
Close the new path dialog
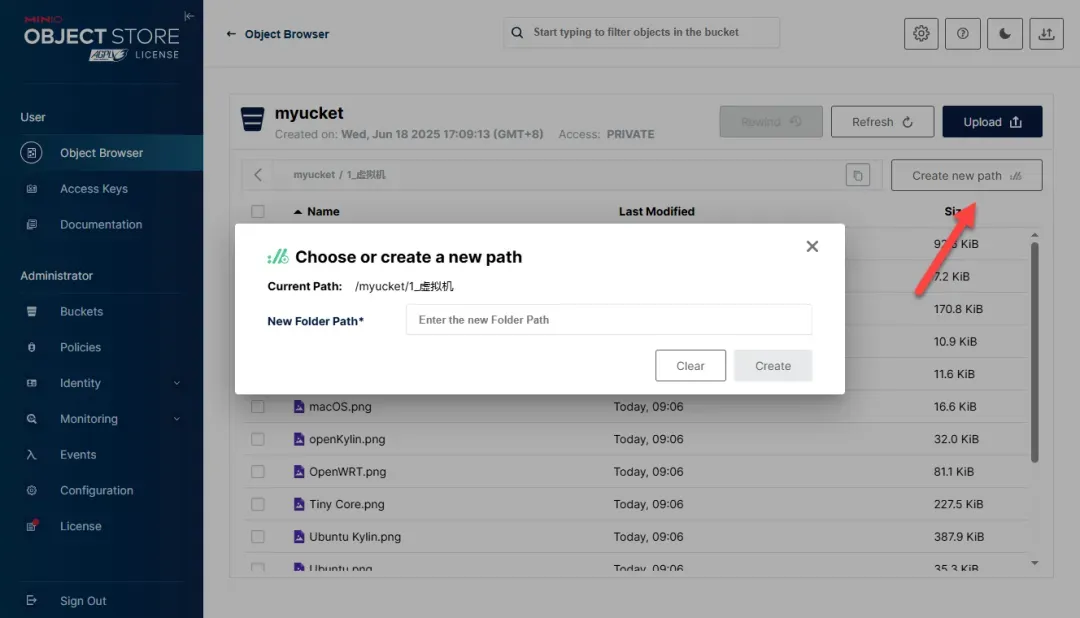coord(812,247)
